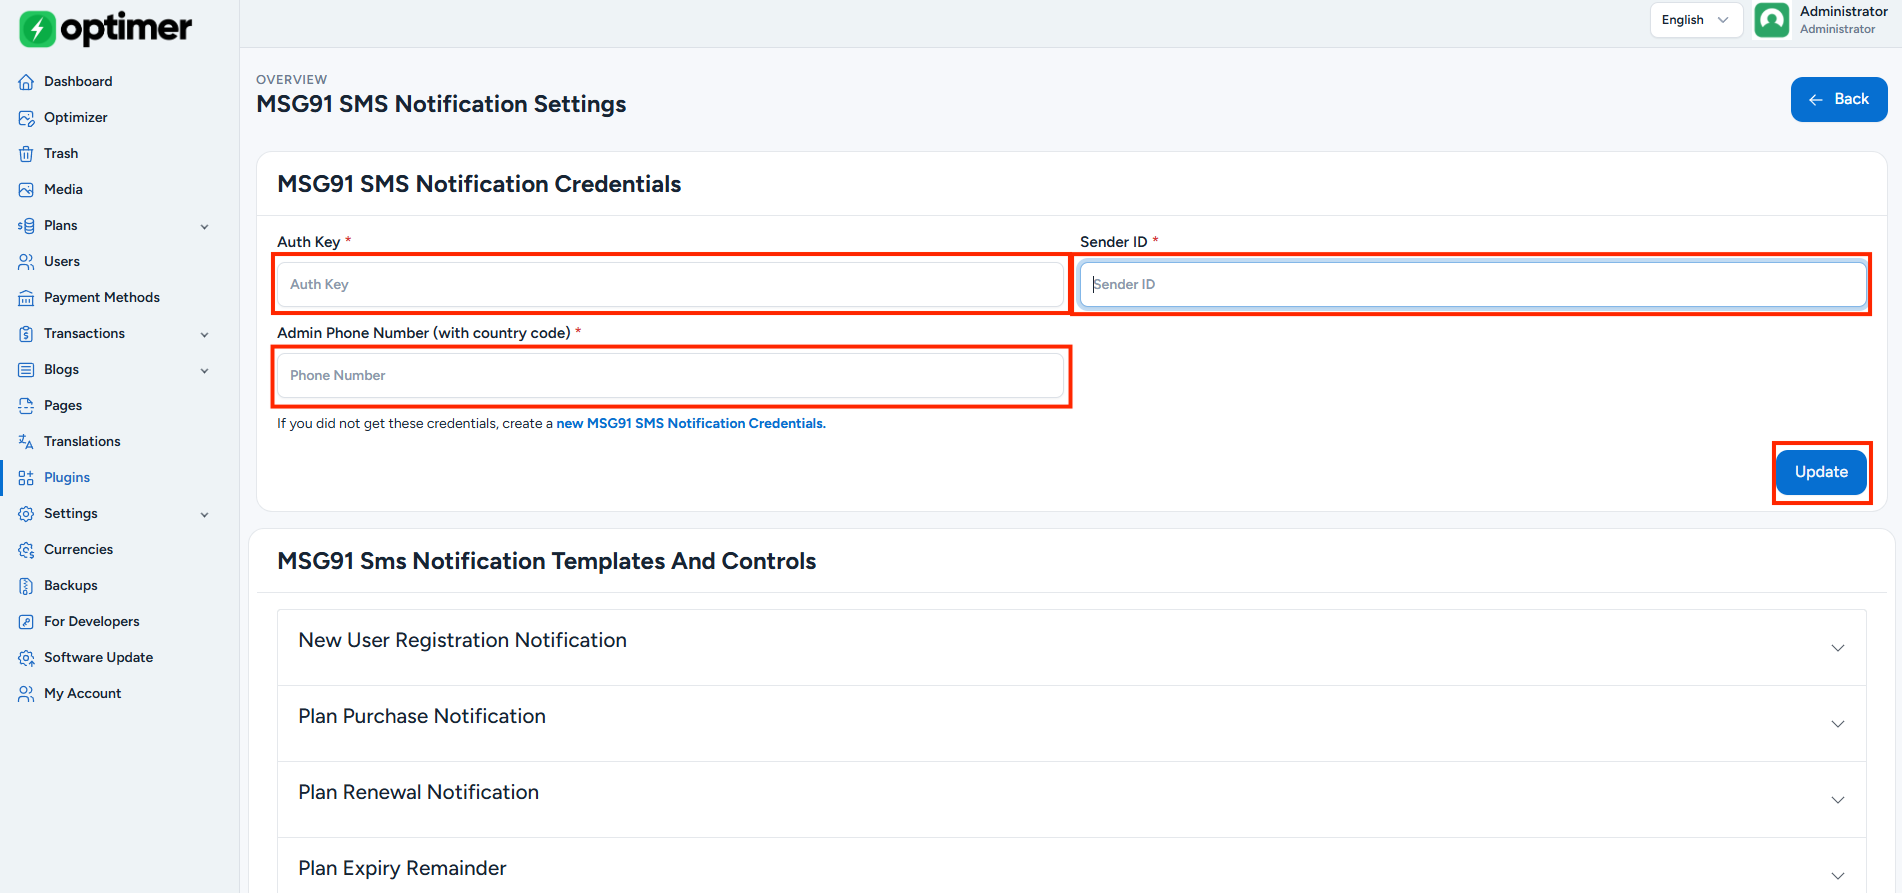
Task: Open Payment Methods menu item
Action: coord(102,298)
